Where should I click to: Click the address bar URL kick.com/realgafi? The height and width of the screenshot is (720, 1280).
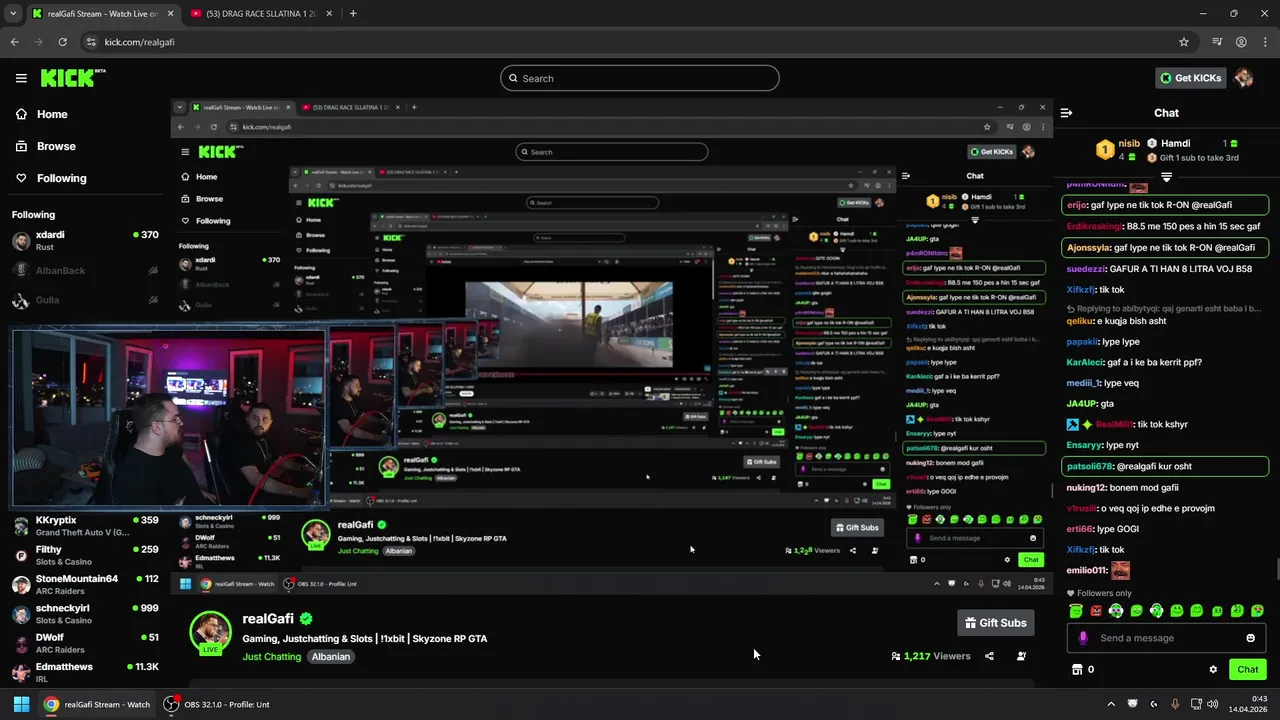pos(139,42)
